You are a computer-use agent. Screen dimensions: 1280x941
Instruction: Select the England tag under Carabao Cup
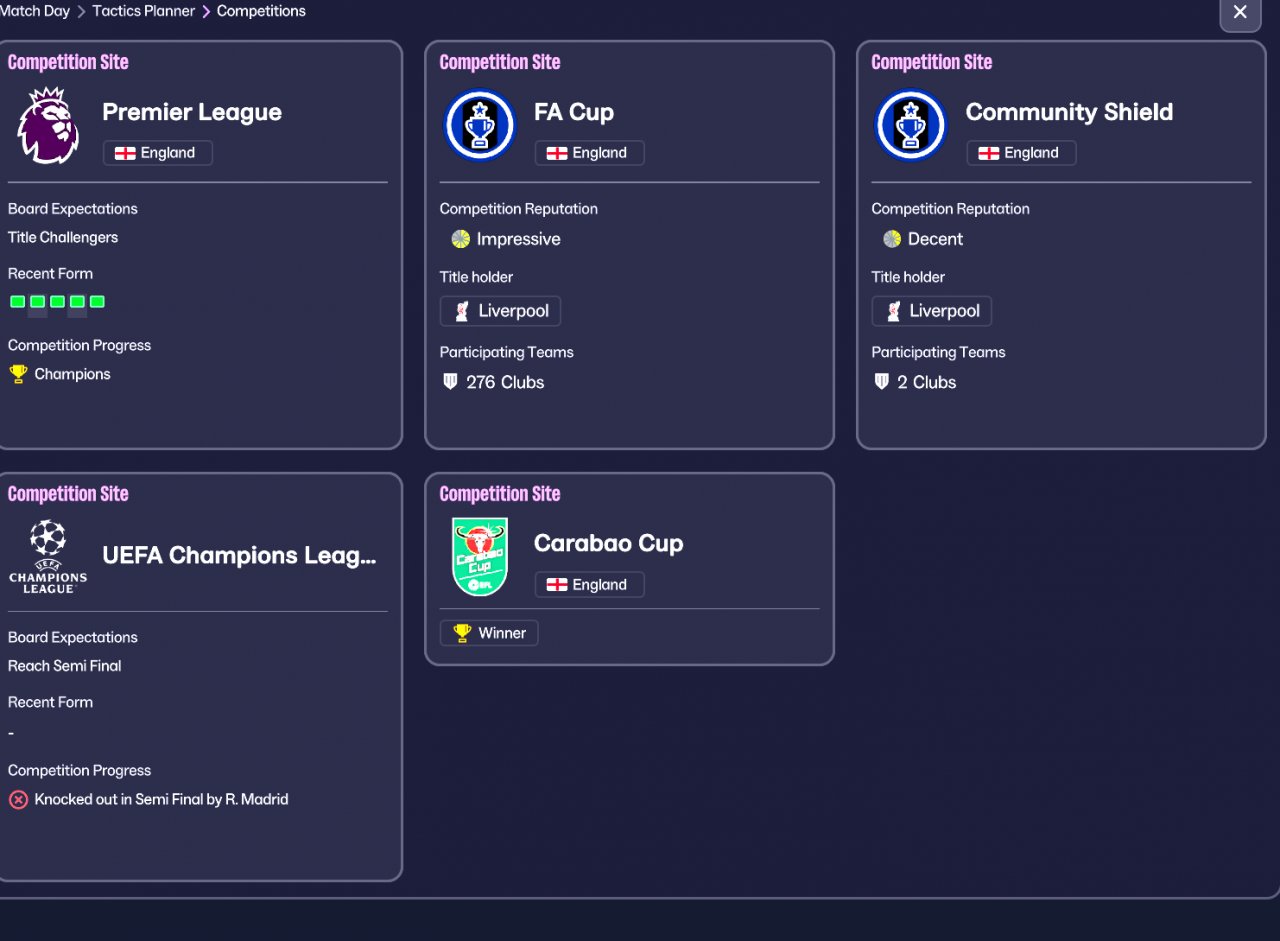pyautogui.click(x=590, y=585)
